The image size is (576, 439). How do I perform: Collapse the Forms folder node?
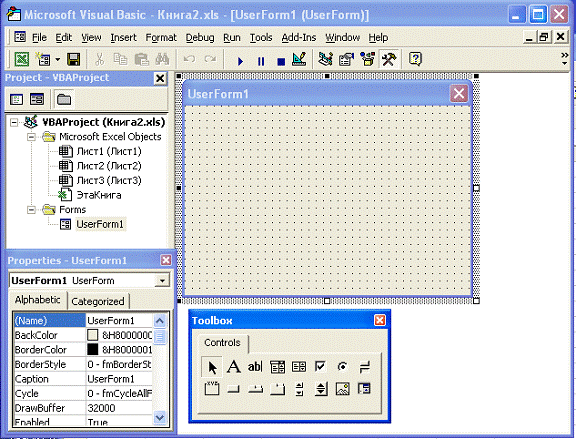pos(32,210)
